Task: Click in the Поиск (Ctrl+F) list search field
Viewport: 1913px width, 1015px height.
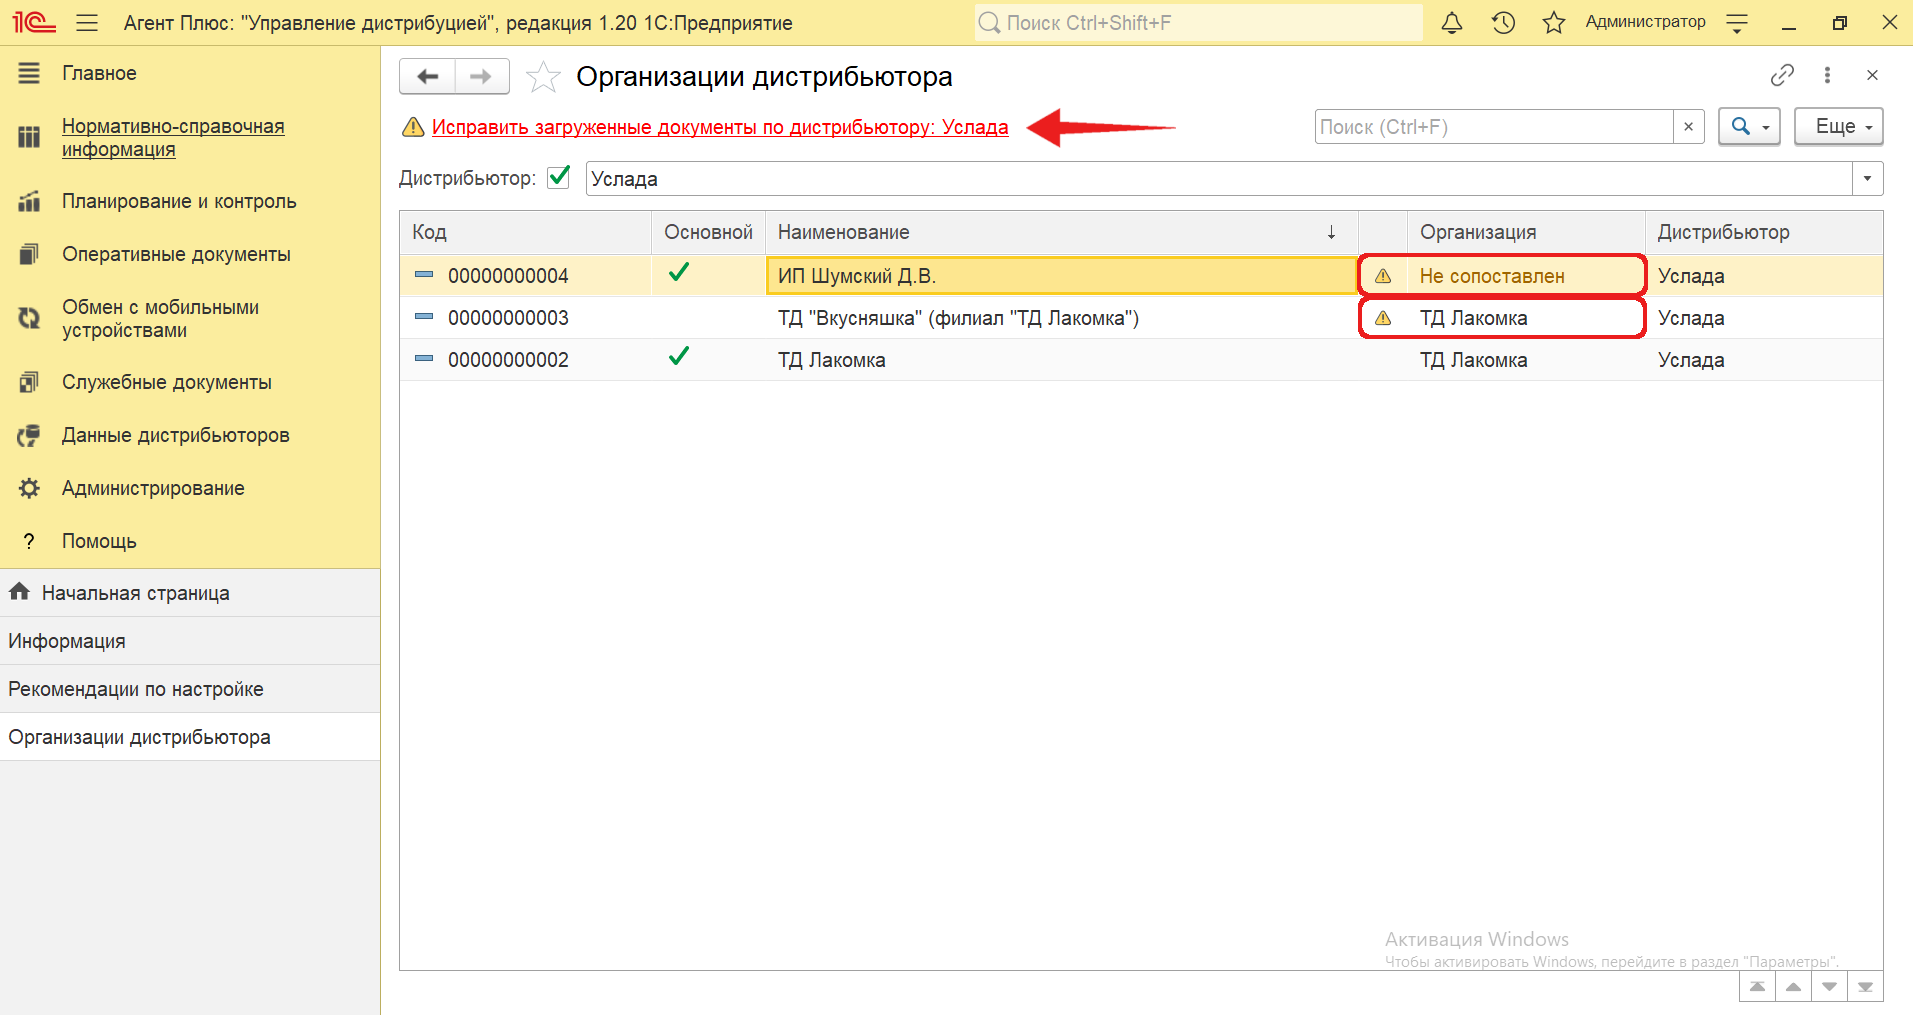Action: [x=1494, y=127]
